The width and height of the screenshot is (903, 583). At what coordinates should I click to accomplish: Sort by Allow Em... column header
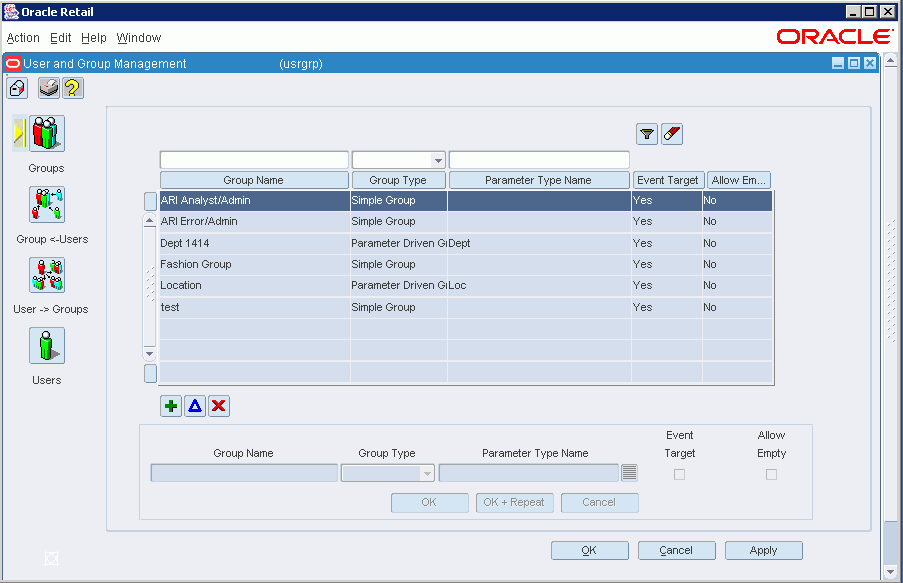[x=738, y=180]
